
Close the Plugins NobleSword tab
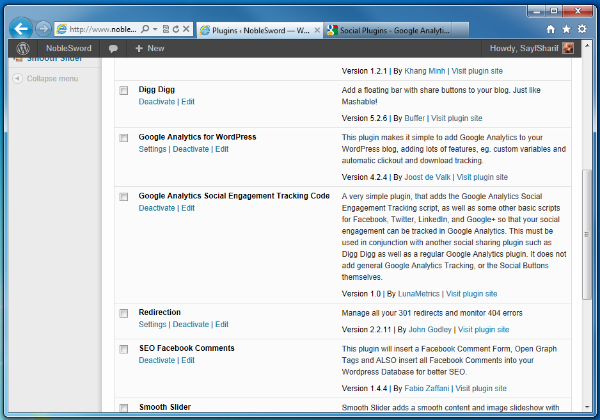point(317,30)
